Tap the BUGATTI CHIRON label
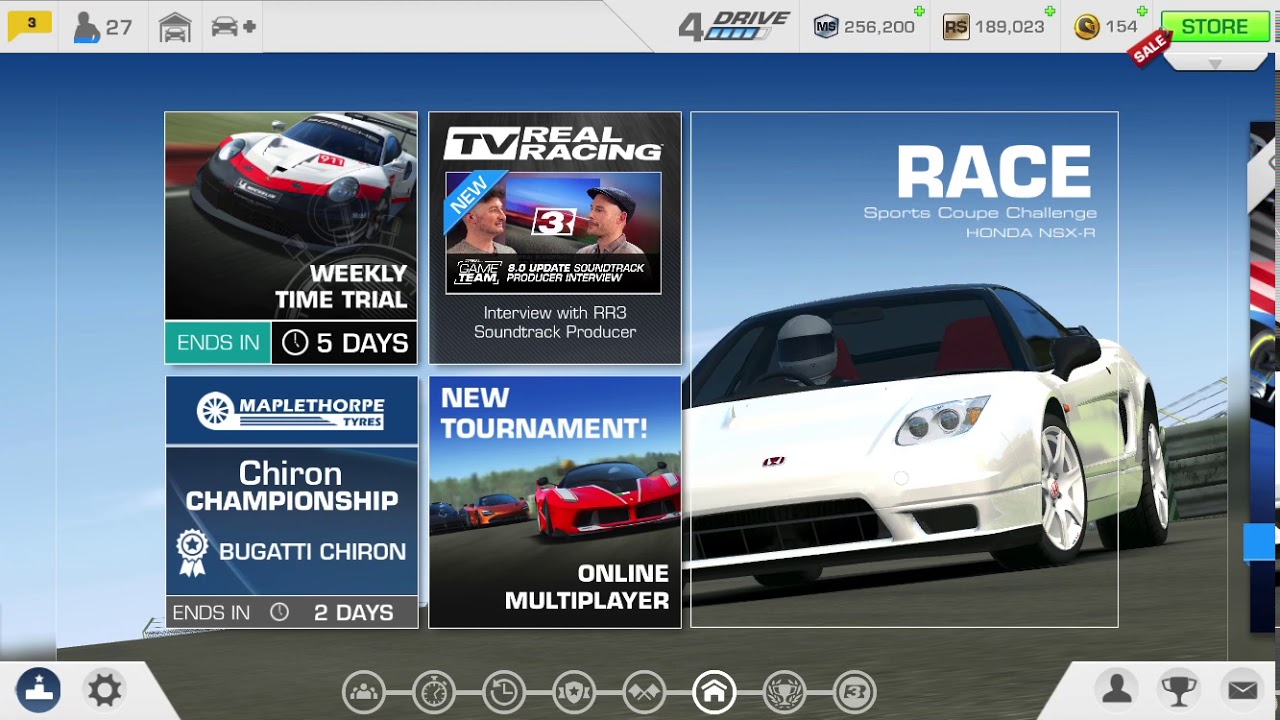 pyautogui.click(x=312, y=551)
